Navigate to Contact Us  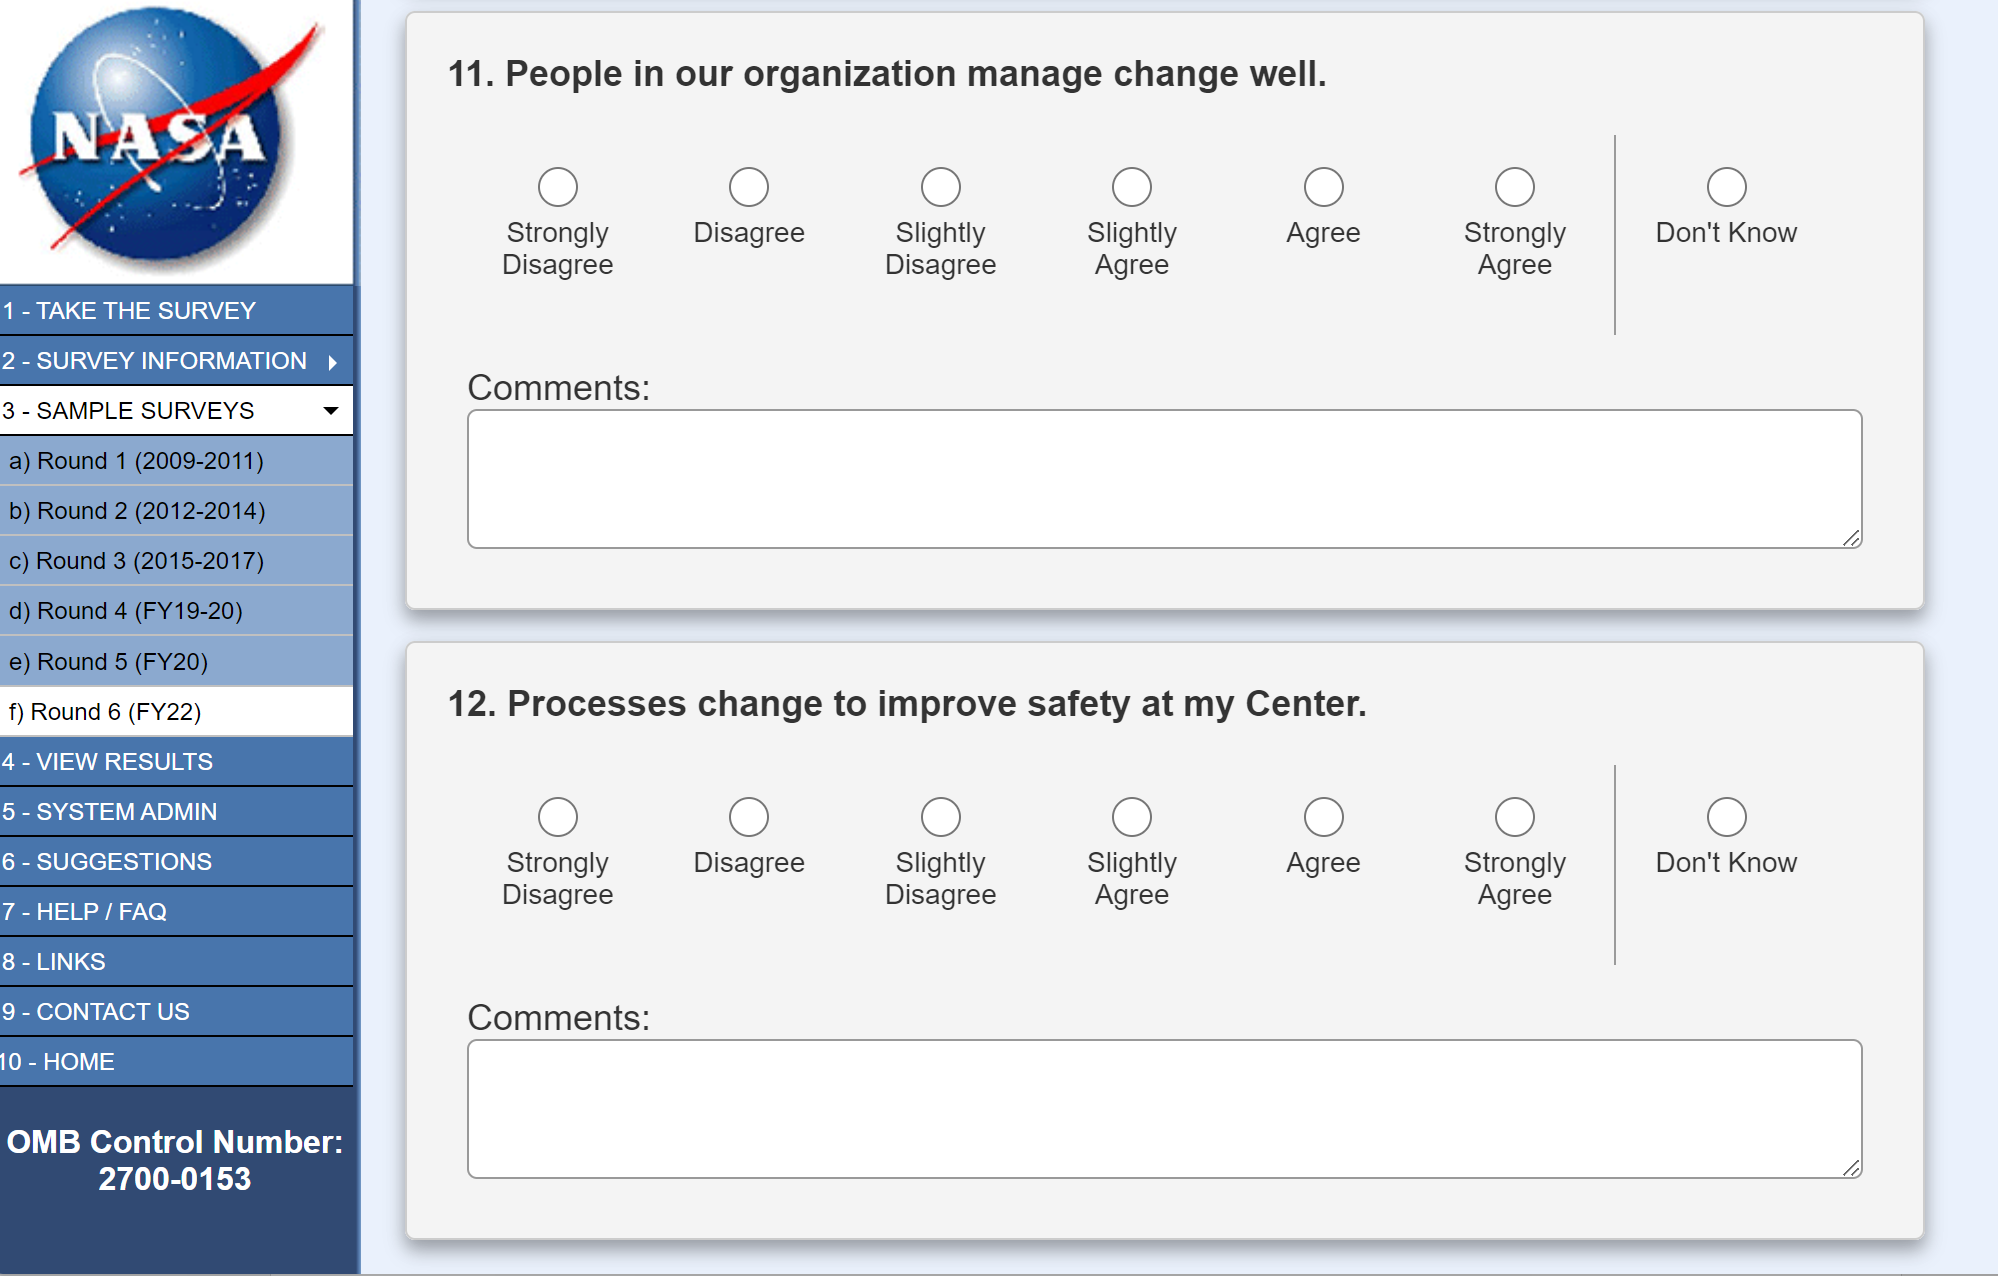click(96, 1012)
